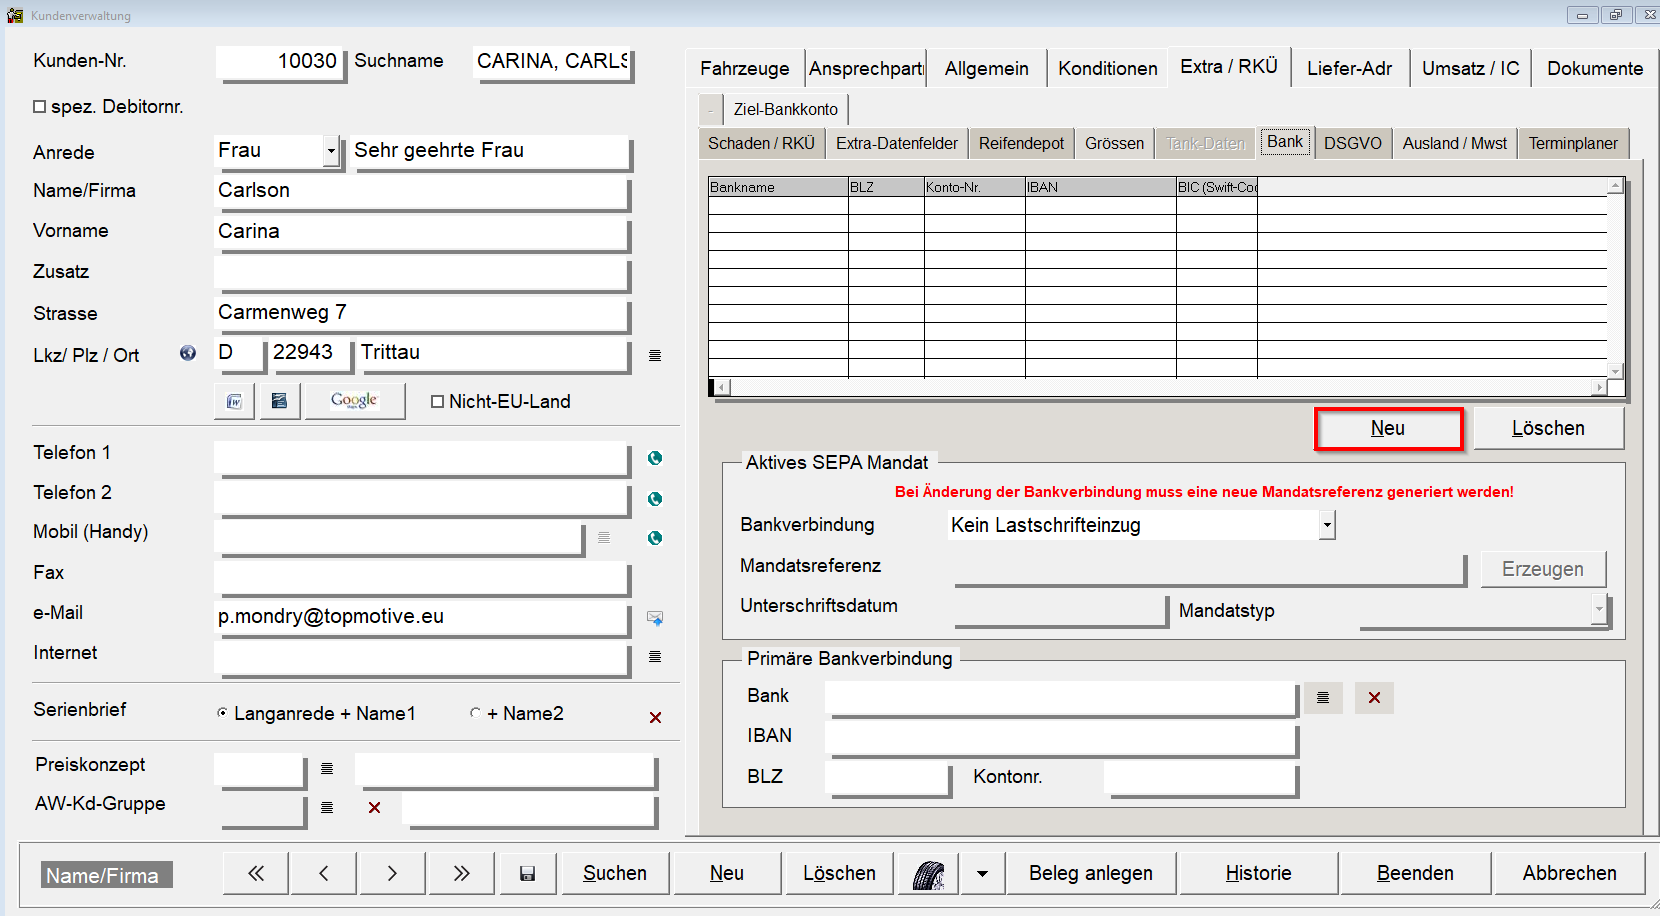Click the Word document icon below the address
Viewport: 1660px width, 916px height.
pyautogui.click(x=234, y=401)
